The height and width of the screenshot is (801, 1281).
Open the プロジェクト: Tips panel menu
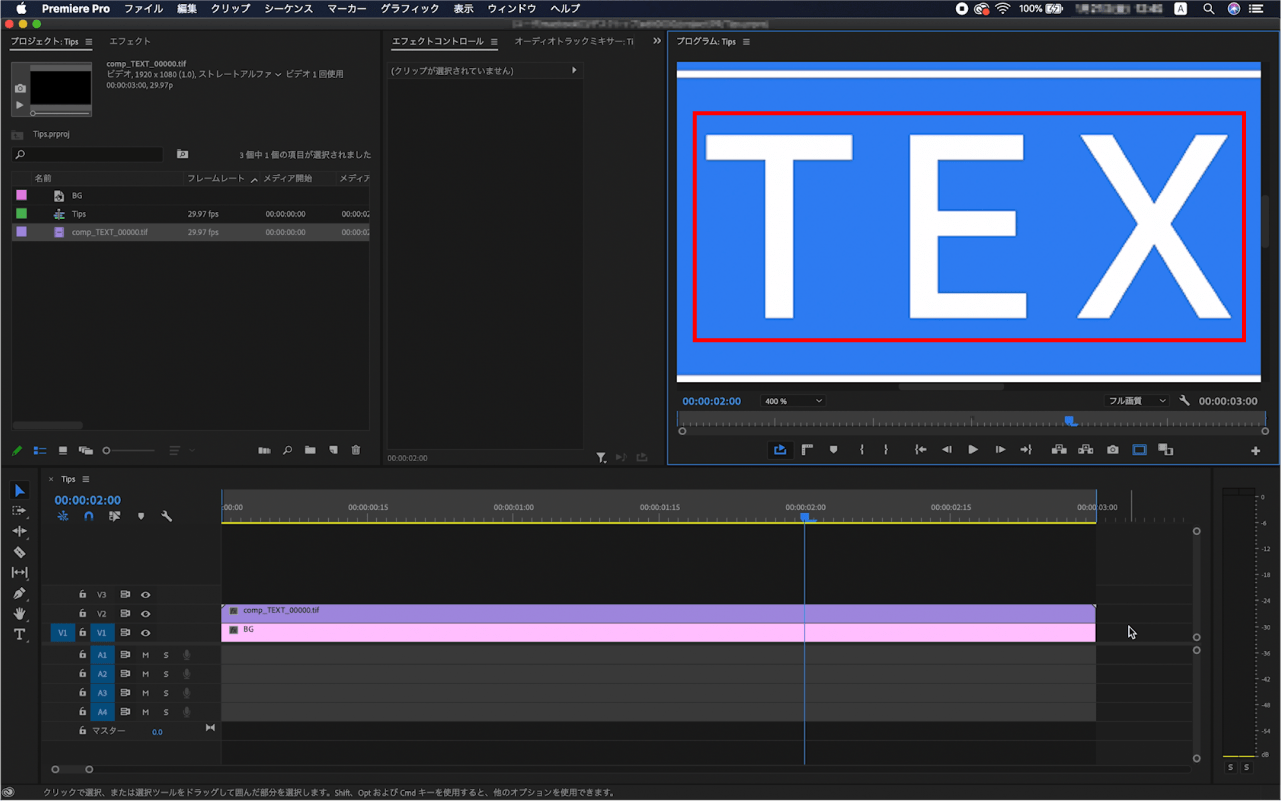[89, 42]
